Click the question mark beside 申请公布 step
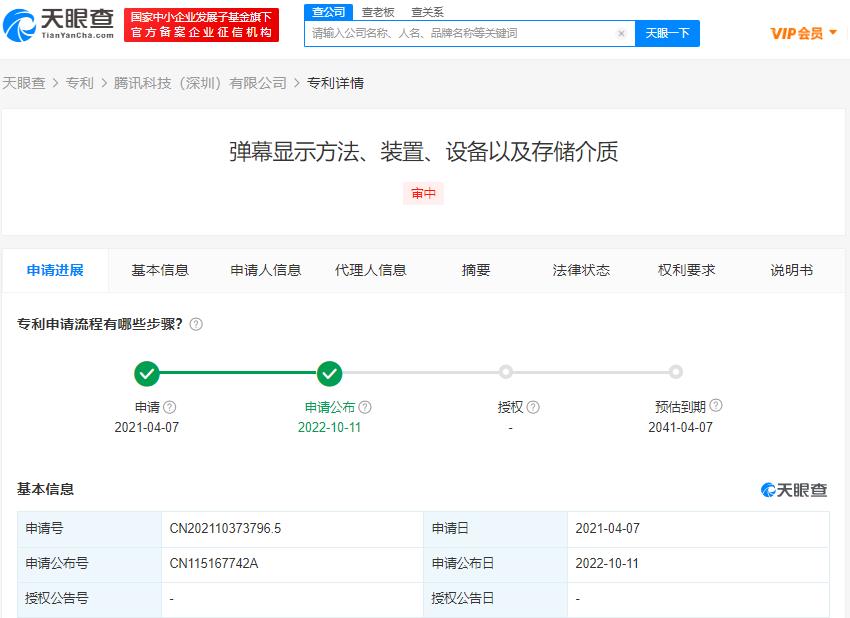 click(365, 407)
